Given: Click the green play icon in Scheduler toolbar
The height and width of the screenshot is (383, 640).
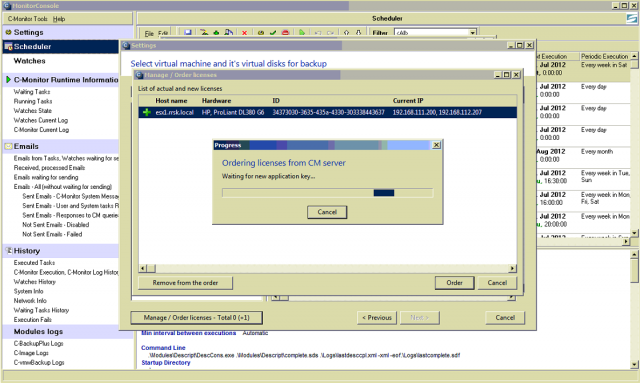Looking at the screenshot, I should pos(302,33).
